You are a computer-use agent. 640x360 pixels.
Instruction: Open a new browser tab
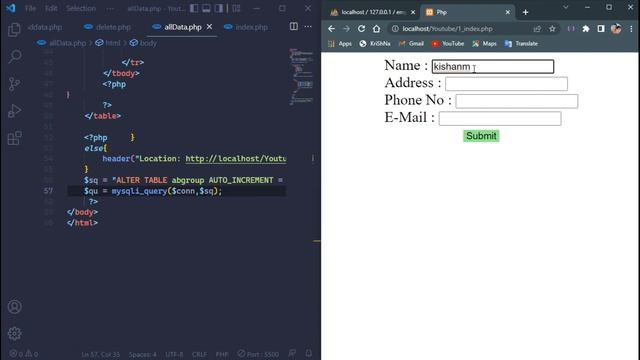coord(525,12)
